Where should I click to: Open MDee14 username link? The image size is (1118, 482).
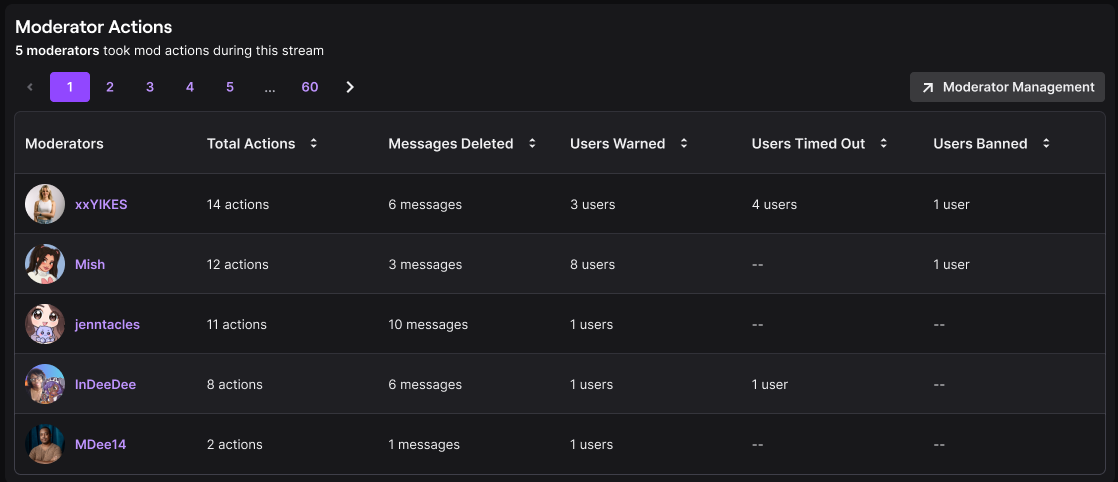click(100, 444)
